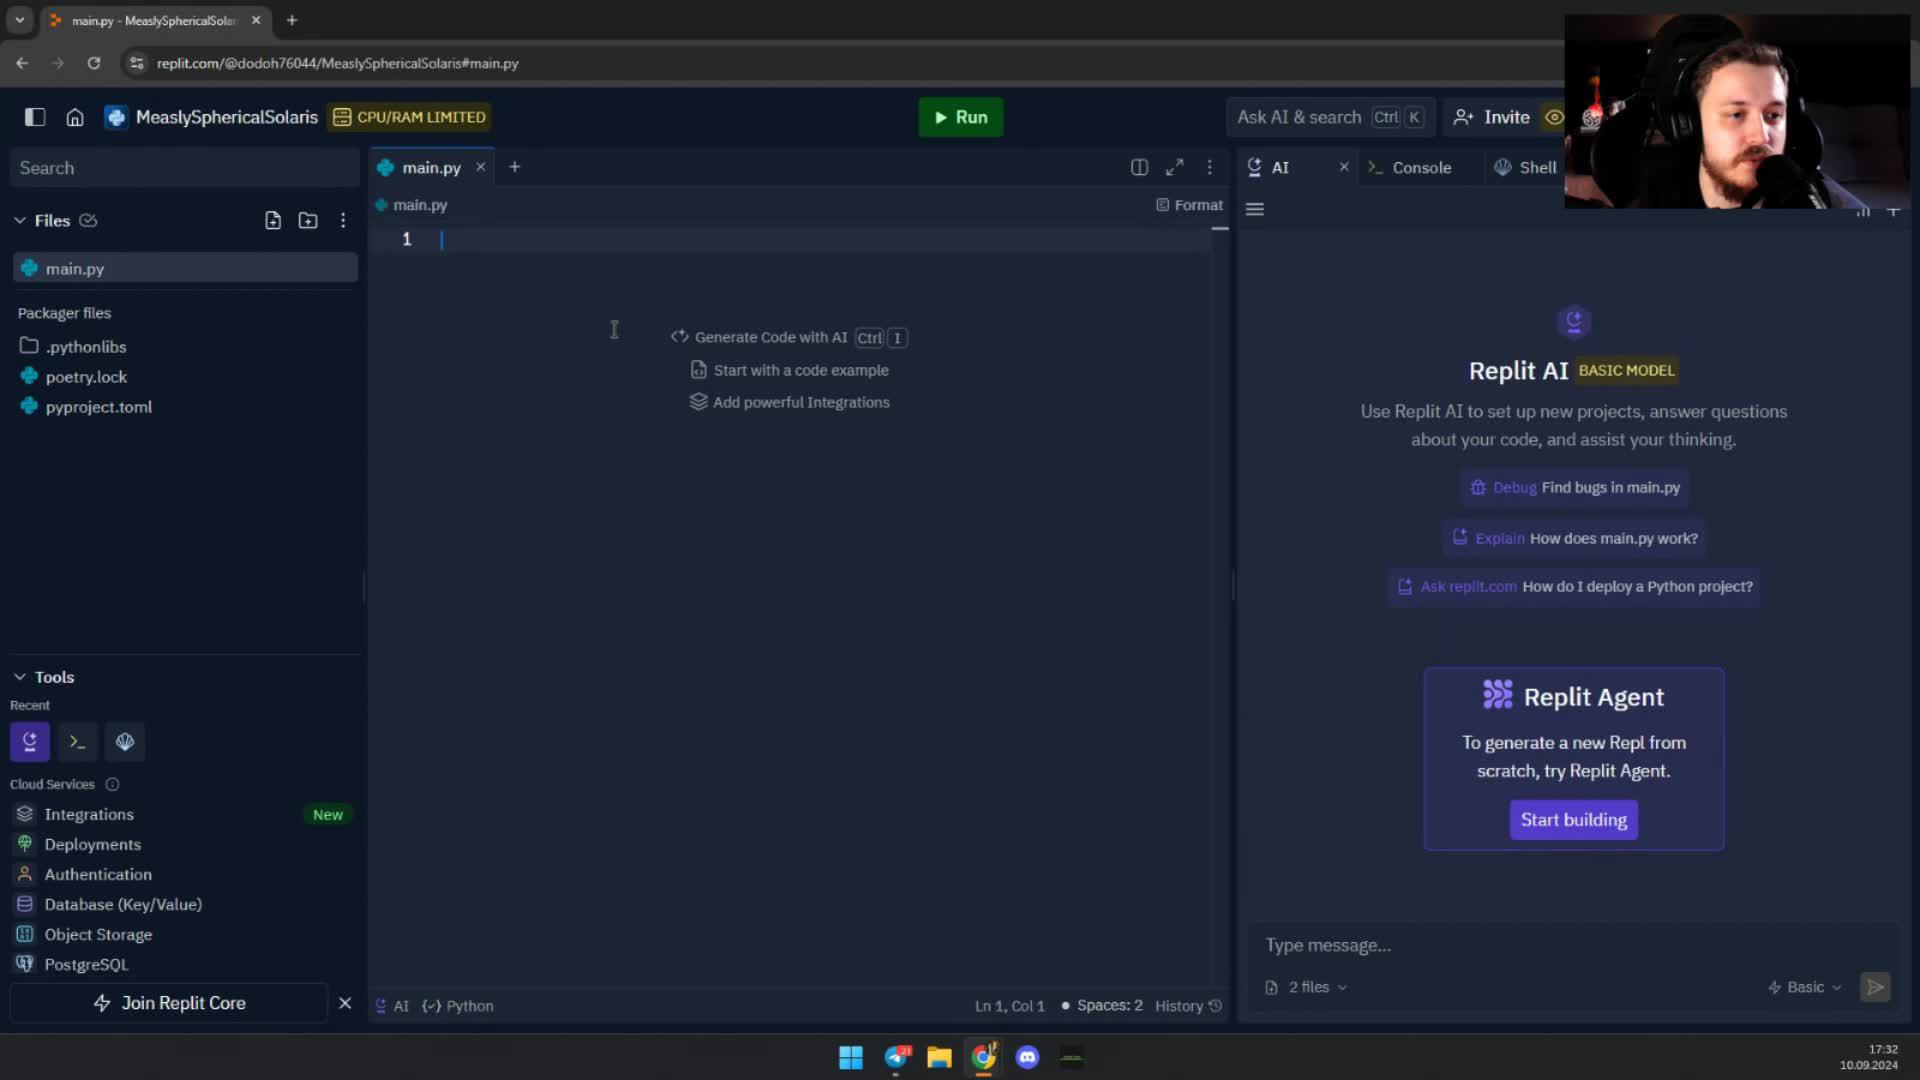Viewport: 1920px width, 1080px height.
Task: Collapse the Files section
Action: tap(19, 220)
